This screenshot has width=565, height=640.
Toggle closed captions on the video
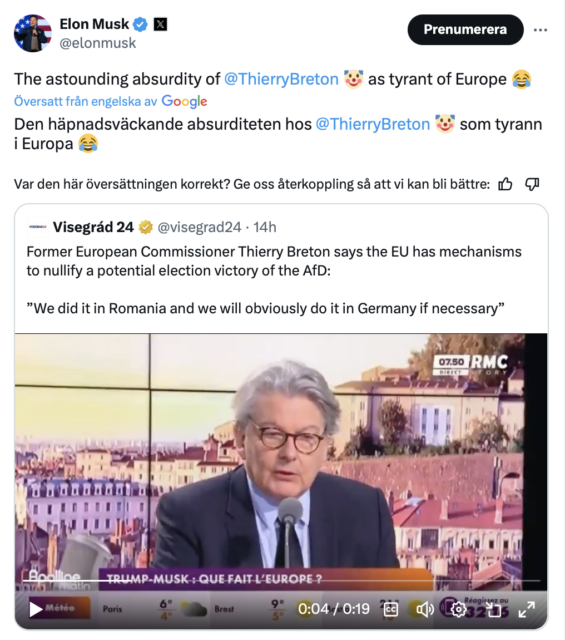pos(391,609)
